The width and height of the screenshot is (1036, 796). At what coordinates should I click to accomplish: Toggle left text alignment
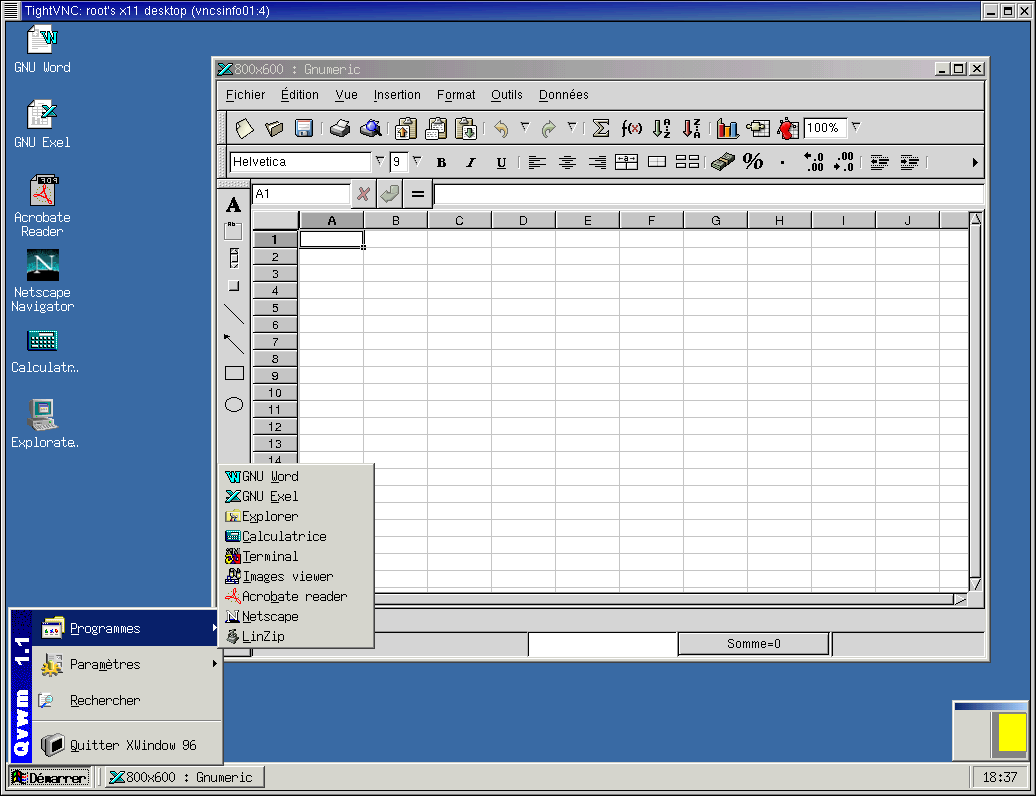tap(537, 162)
